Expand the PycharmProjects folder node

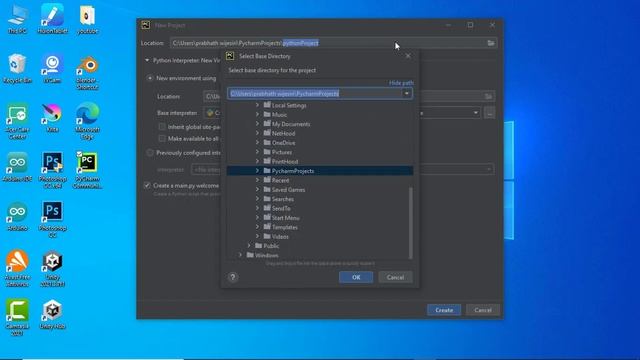(x=257, y=171)
